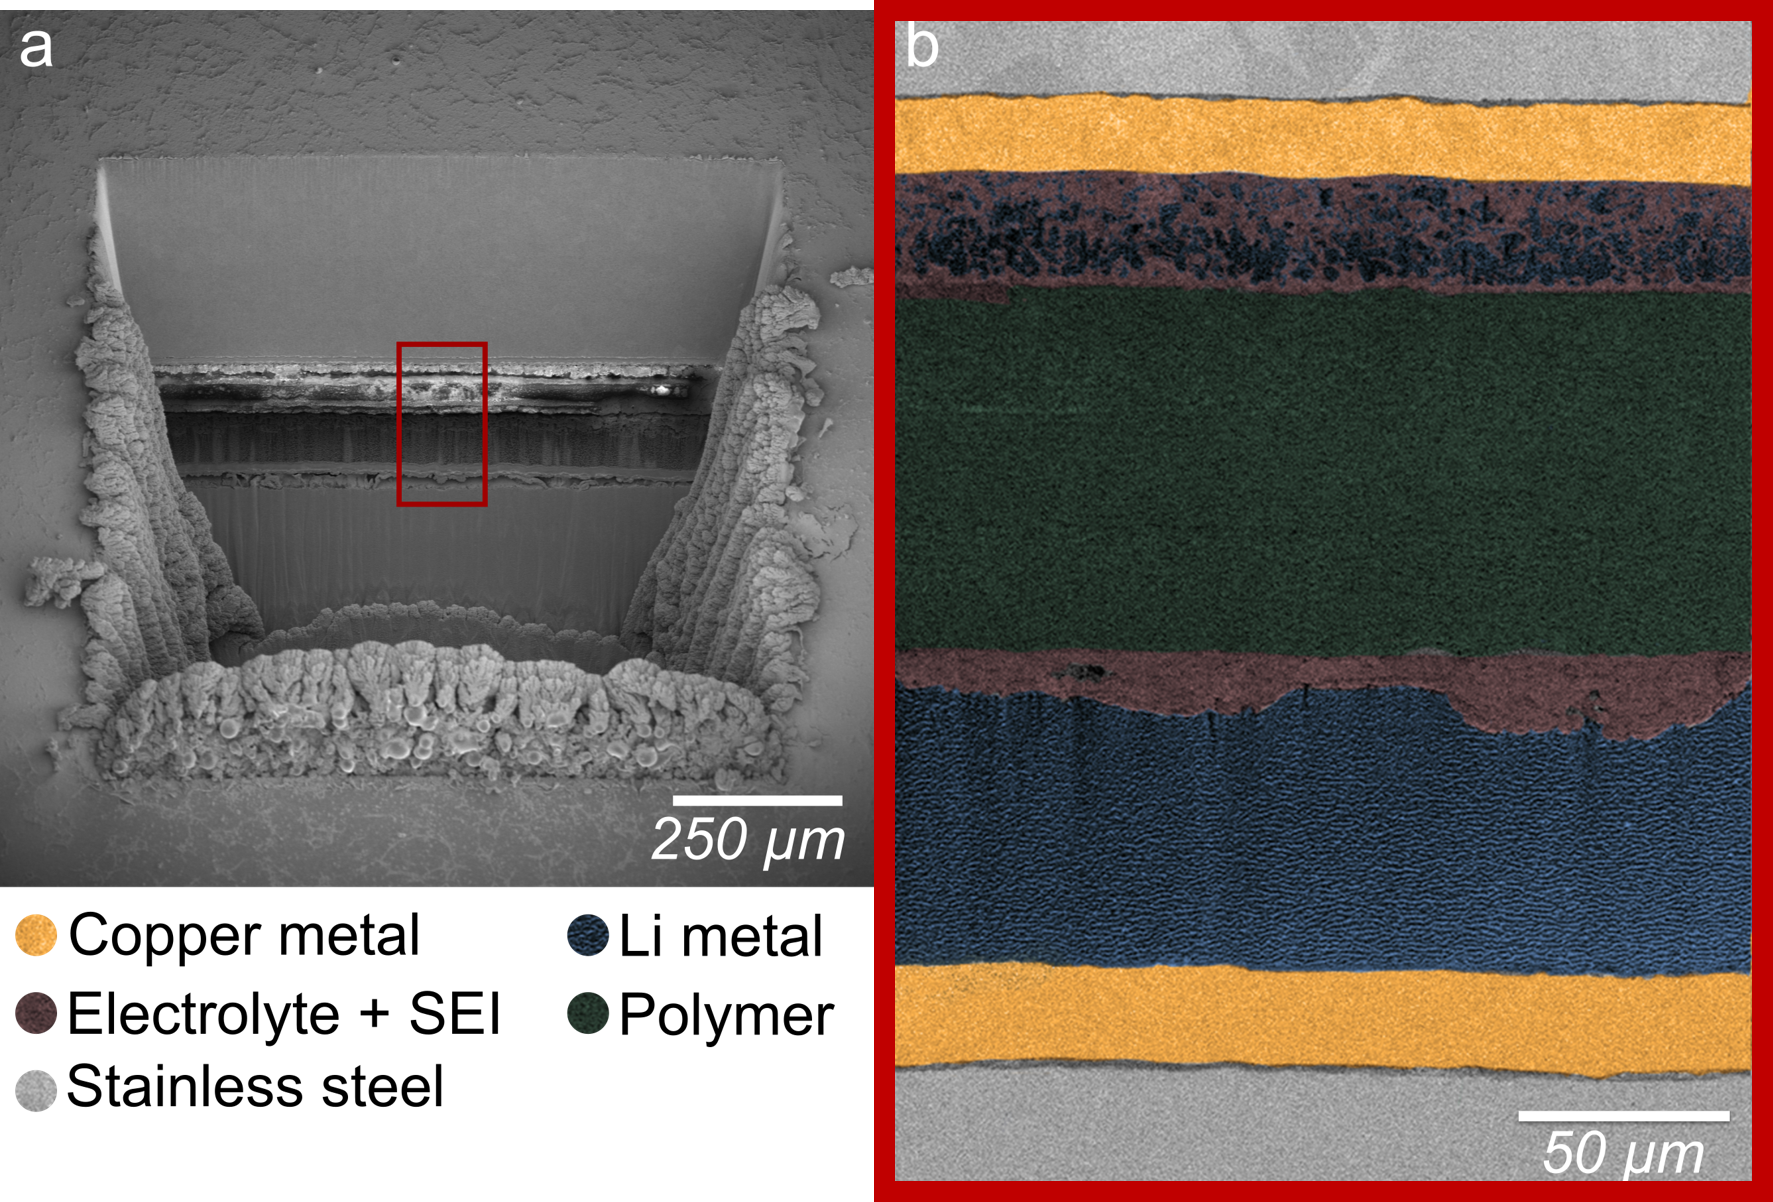The height and width of the screenshot is (1202, 1773).
Task: Select the brownish-red legend circle
Action: point(36,1013)
